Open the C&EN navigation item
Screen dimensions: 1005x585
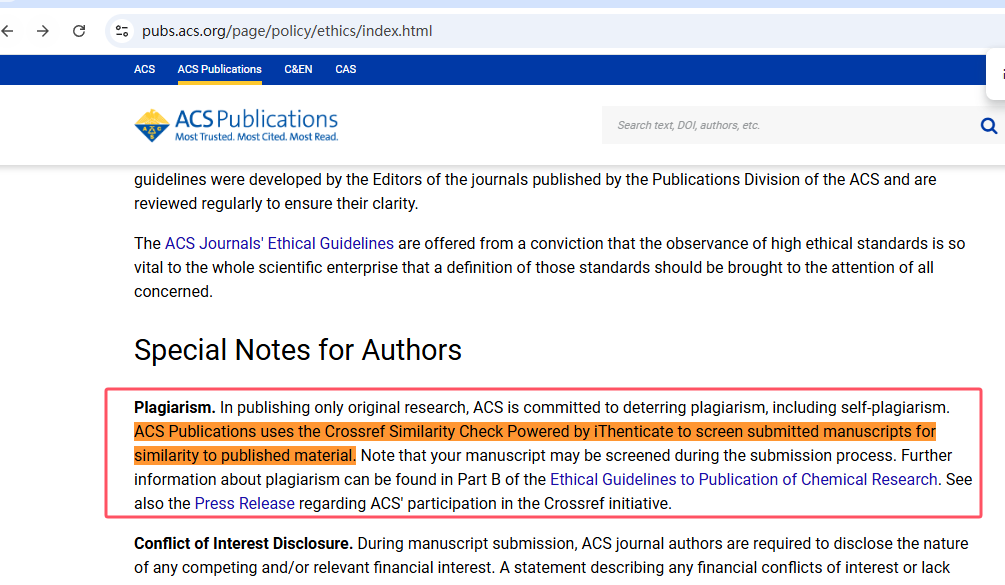[298, 69]
